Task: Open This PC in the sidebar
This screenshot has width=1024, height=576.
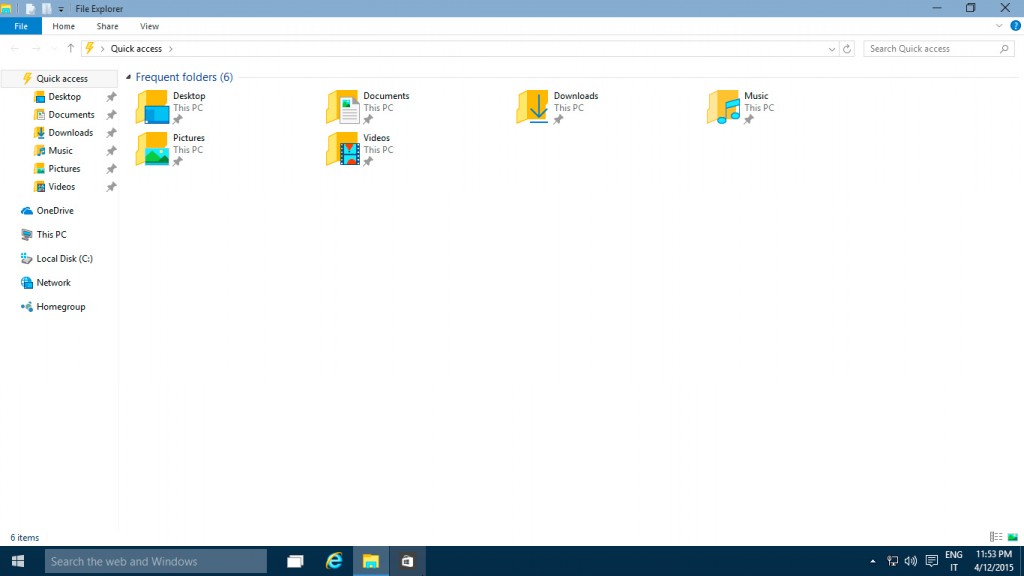Action: (x=51, y=234)
